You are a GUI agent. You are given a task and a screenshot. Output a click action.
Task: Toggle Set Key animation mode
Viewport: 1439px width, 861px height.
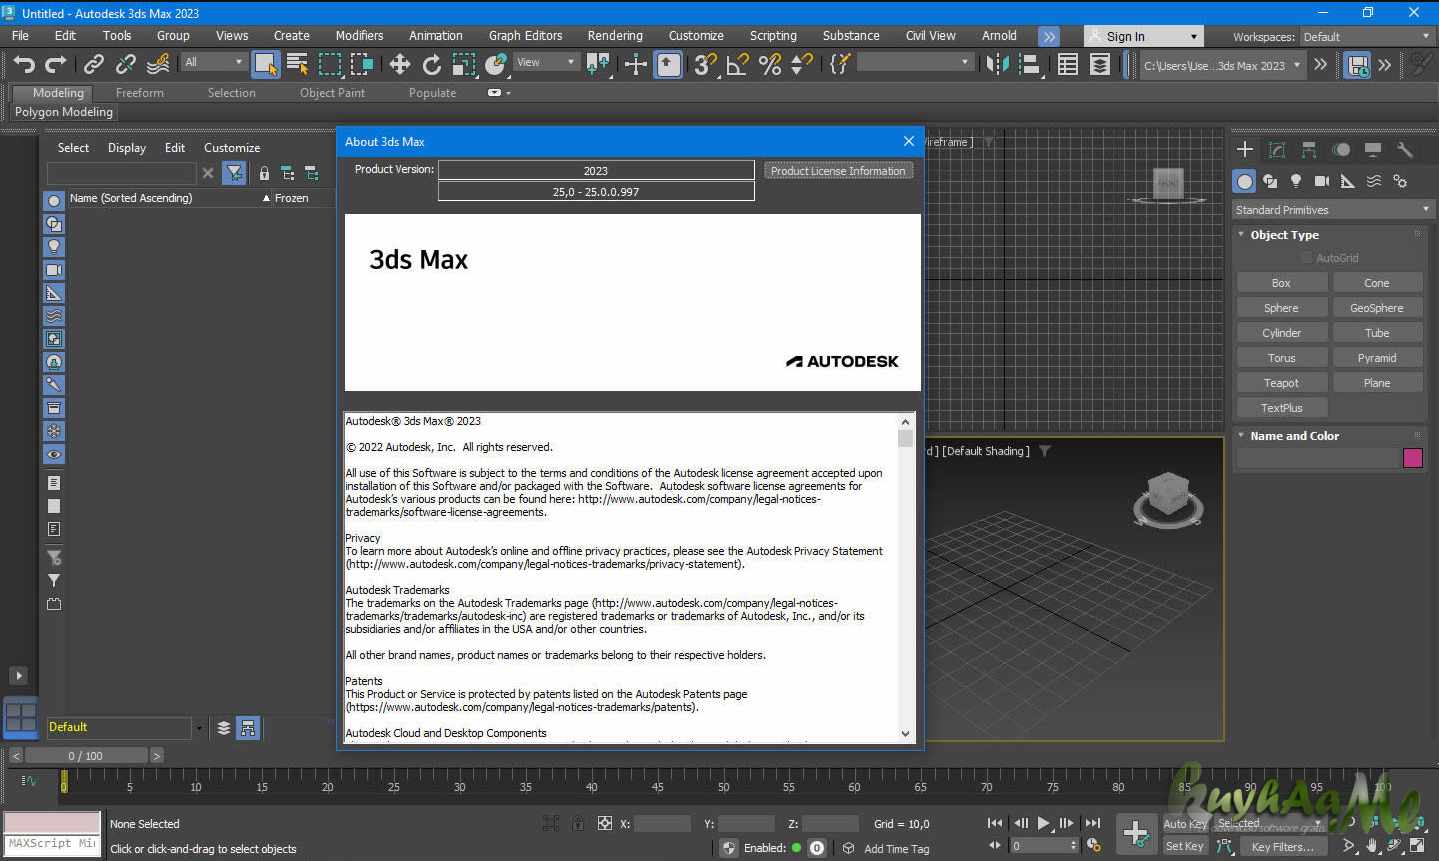pyautogui.click(x=1185, y=846)
